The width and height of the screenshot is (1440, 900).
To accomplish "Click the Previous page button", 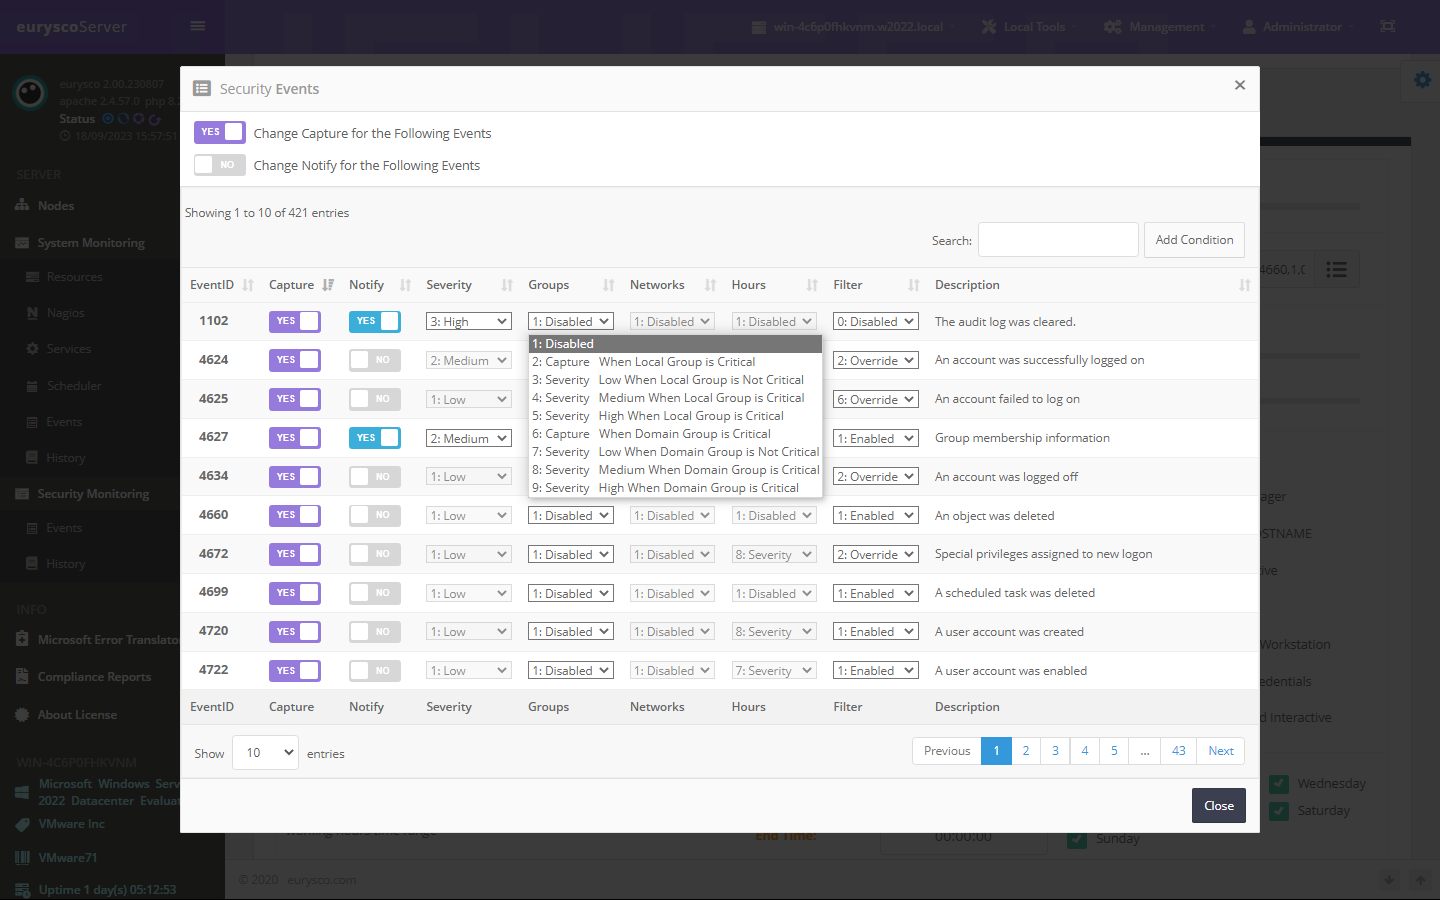I will coord(947,751).
